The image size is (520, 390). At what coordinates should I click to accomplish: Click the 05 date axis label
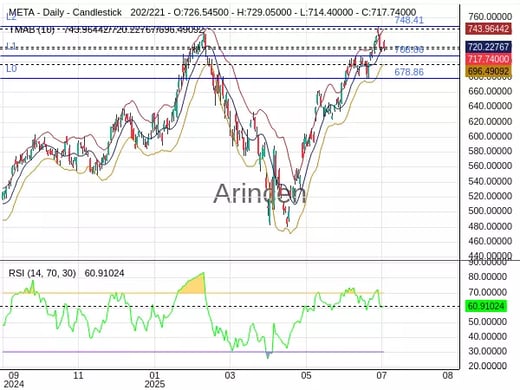pos(306,376)
